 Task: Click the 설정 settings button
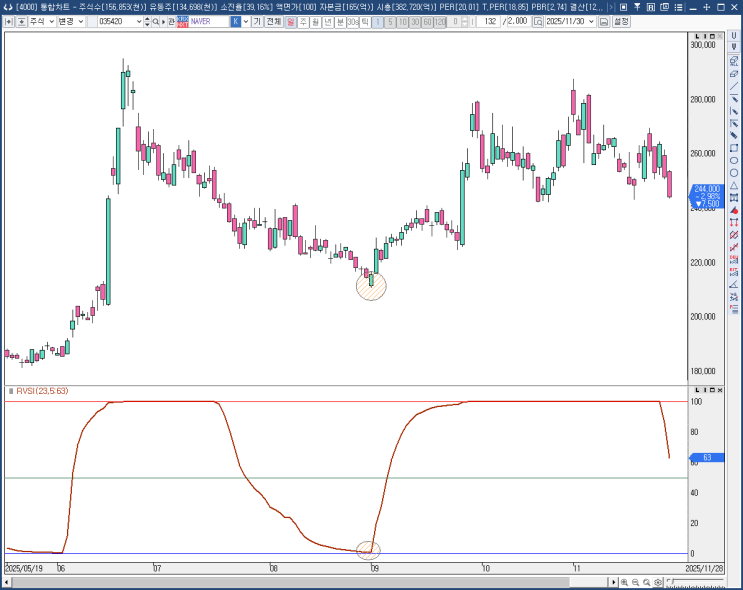point(621,22)
